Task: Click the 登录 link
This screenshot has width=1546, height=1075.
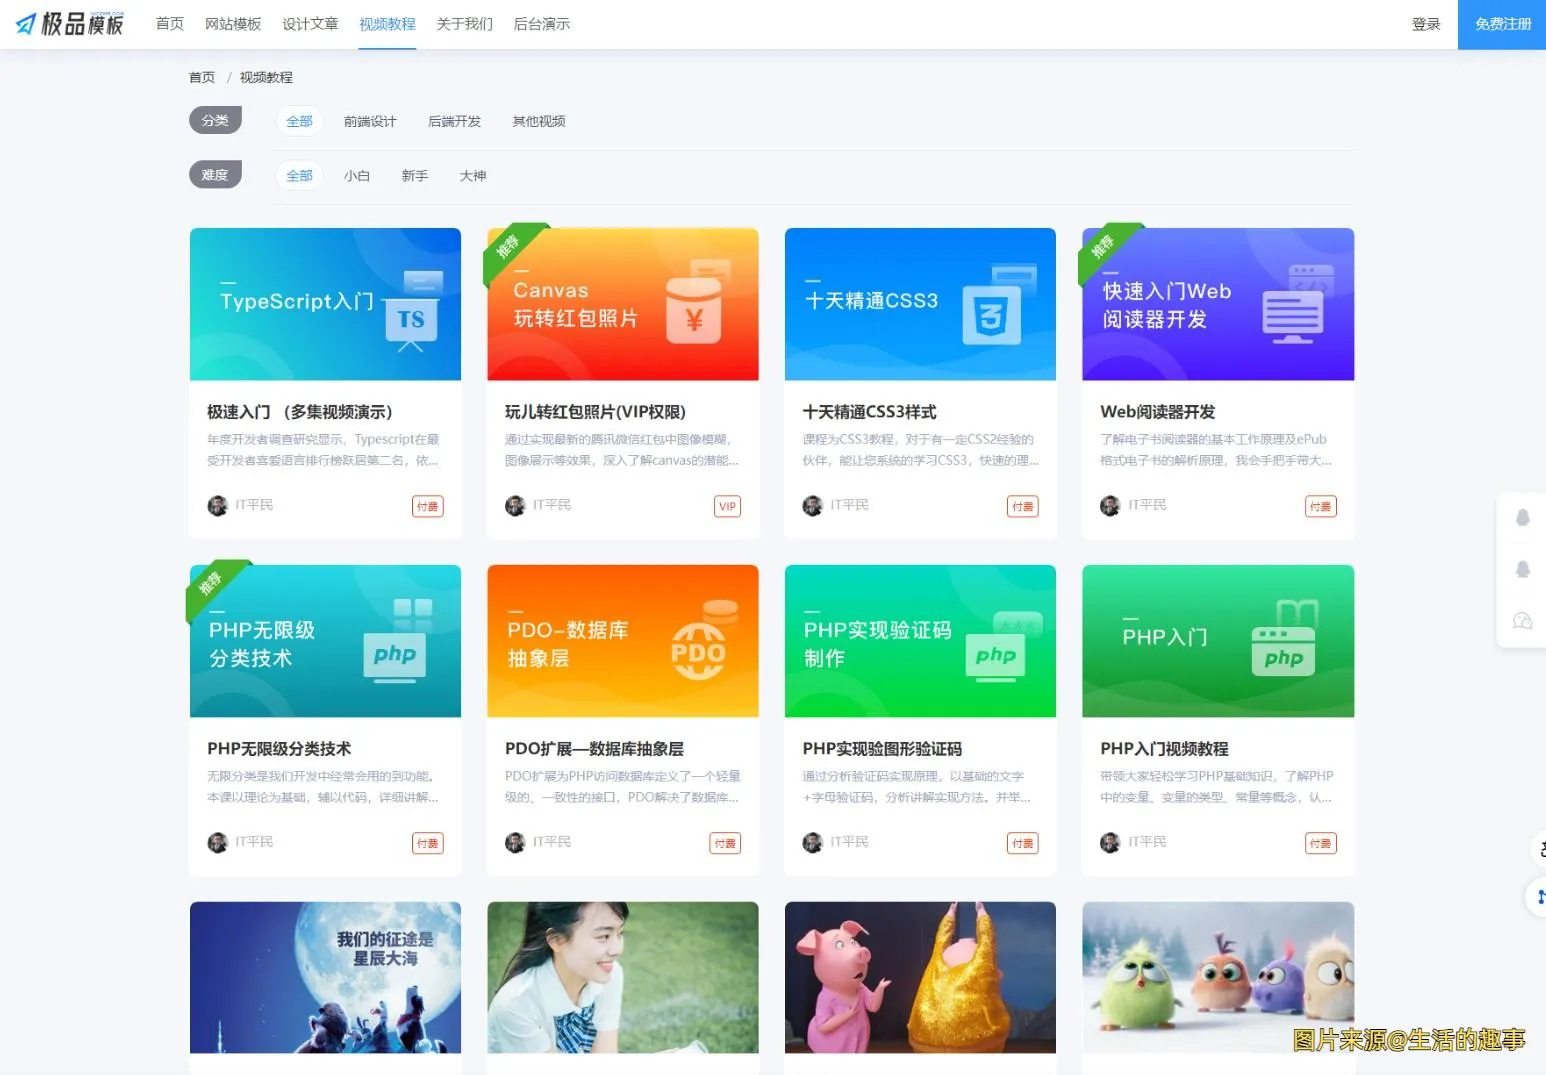Action: coord(1427,23)
